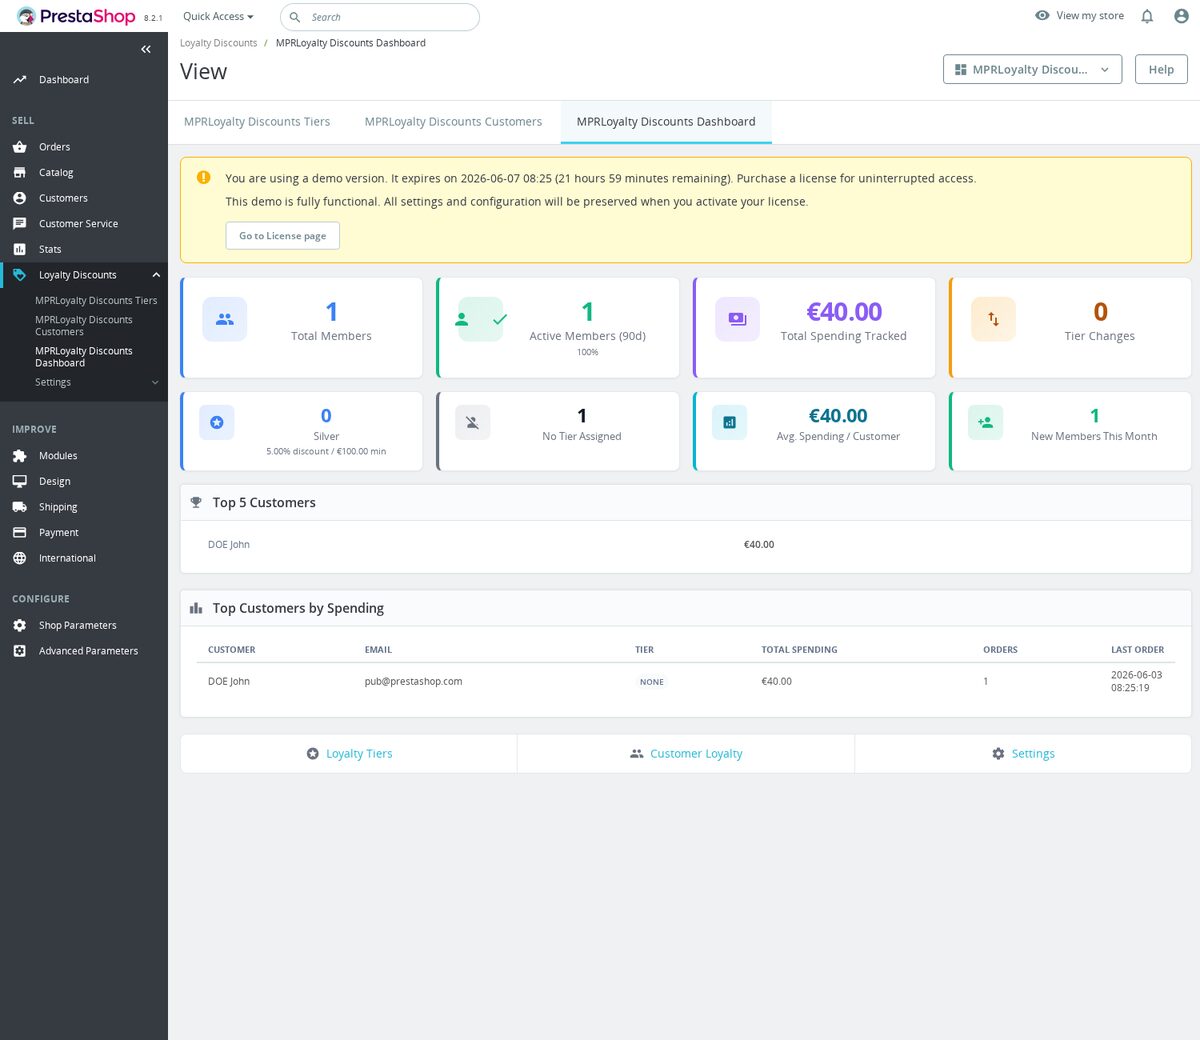Screen dimensions: 1200x1040
Task: Collapse sidebar with double chevron icon
Action: click(146, 49)
